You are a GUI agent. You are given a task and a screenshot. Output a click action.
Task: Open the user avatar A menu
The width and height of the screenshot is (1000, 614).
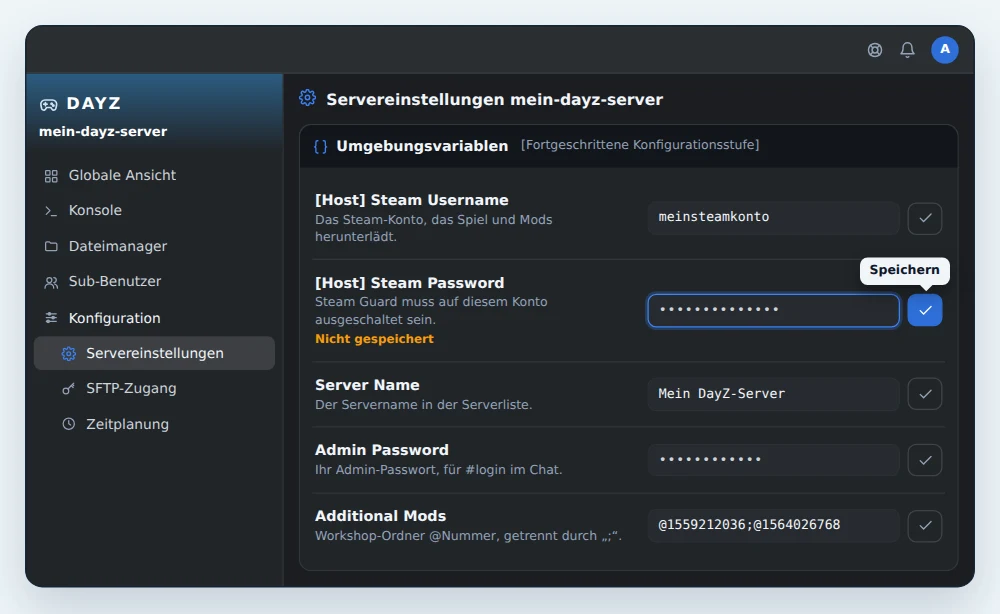945,50
